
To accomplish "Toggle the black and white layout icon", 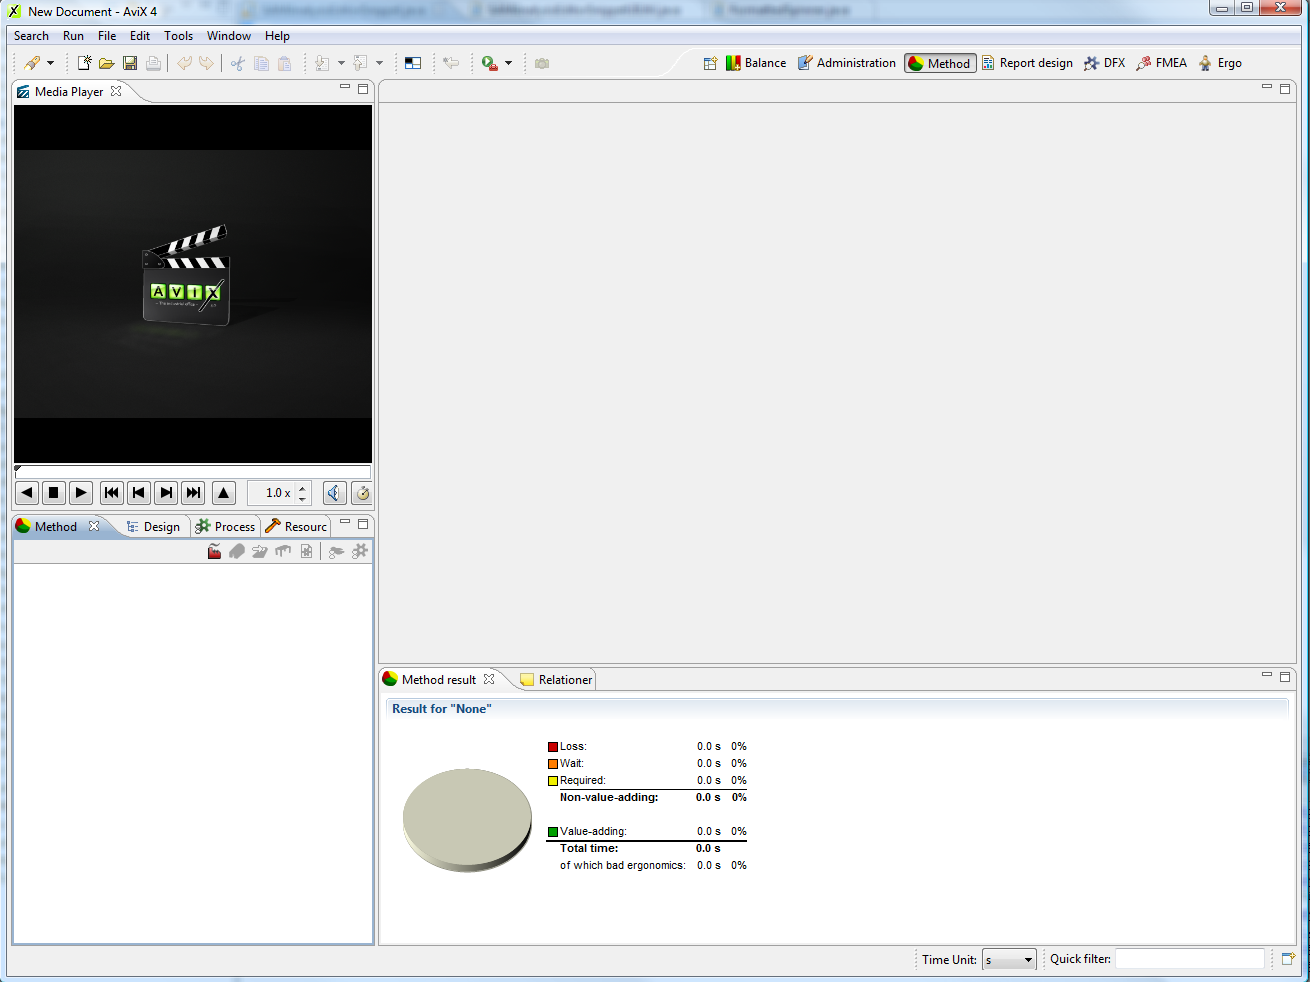I will (x=413, y=63).
